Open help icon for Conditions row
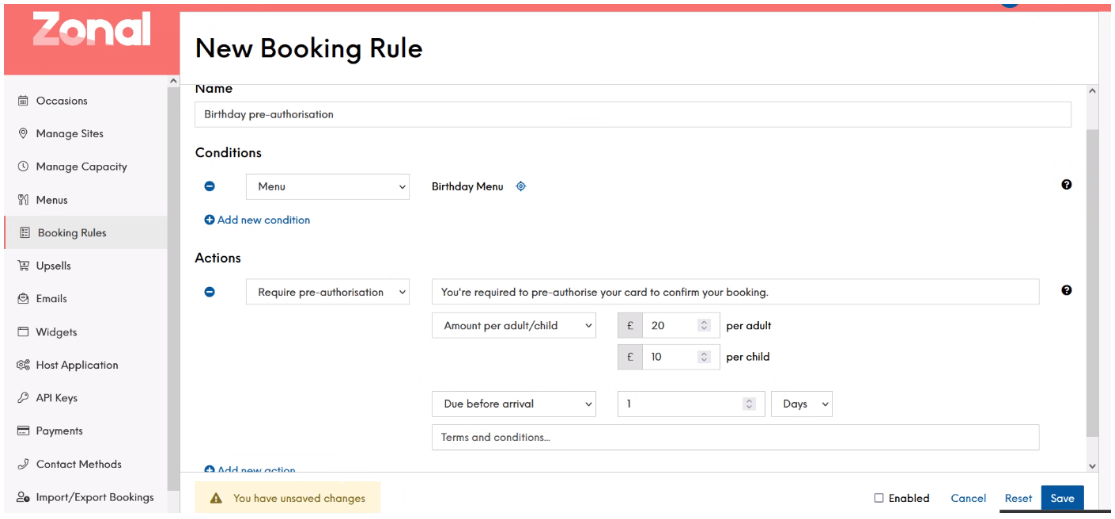This screenshot has width=1115, height=519. (1066, 185)
